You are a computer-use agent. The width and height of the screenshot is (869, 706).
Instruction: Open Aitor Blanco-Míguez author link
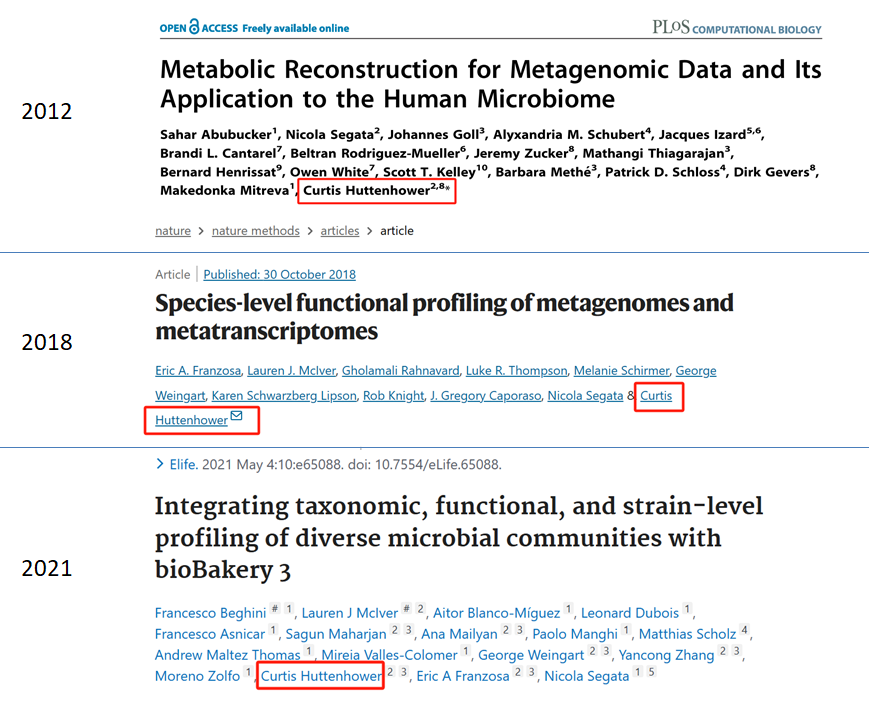pos(497,613)
